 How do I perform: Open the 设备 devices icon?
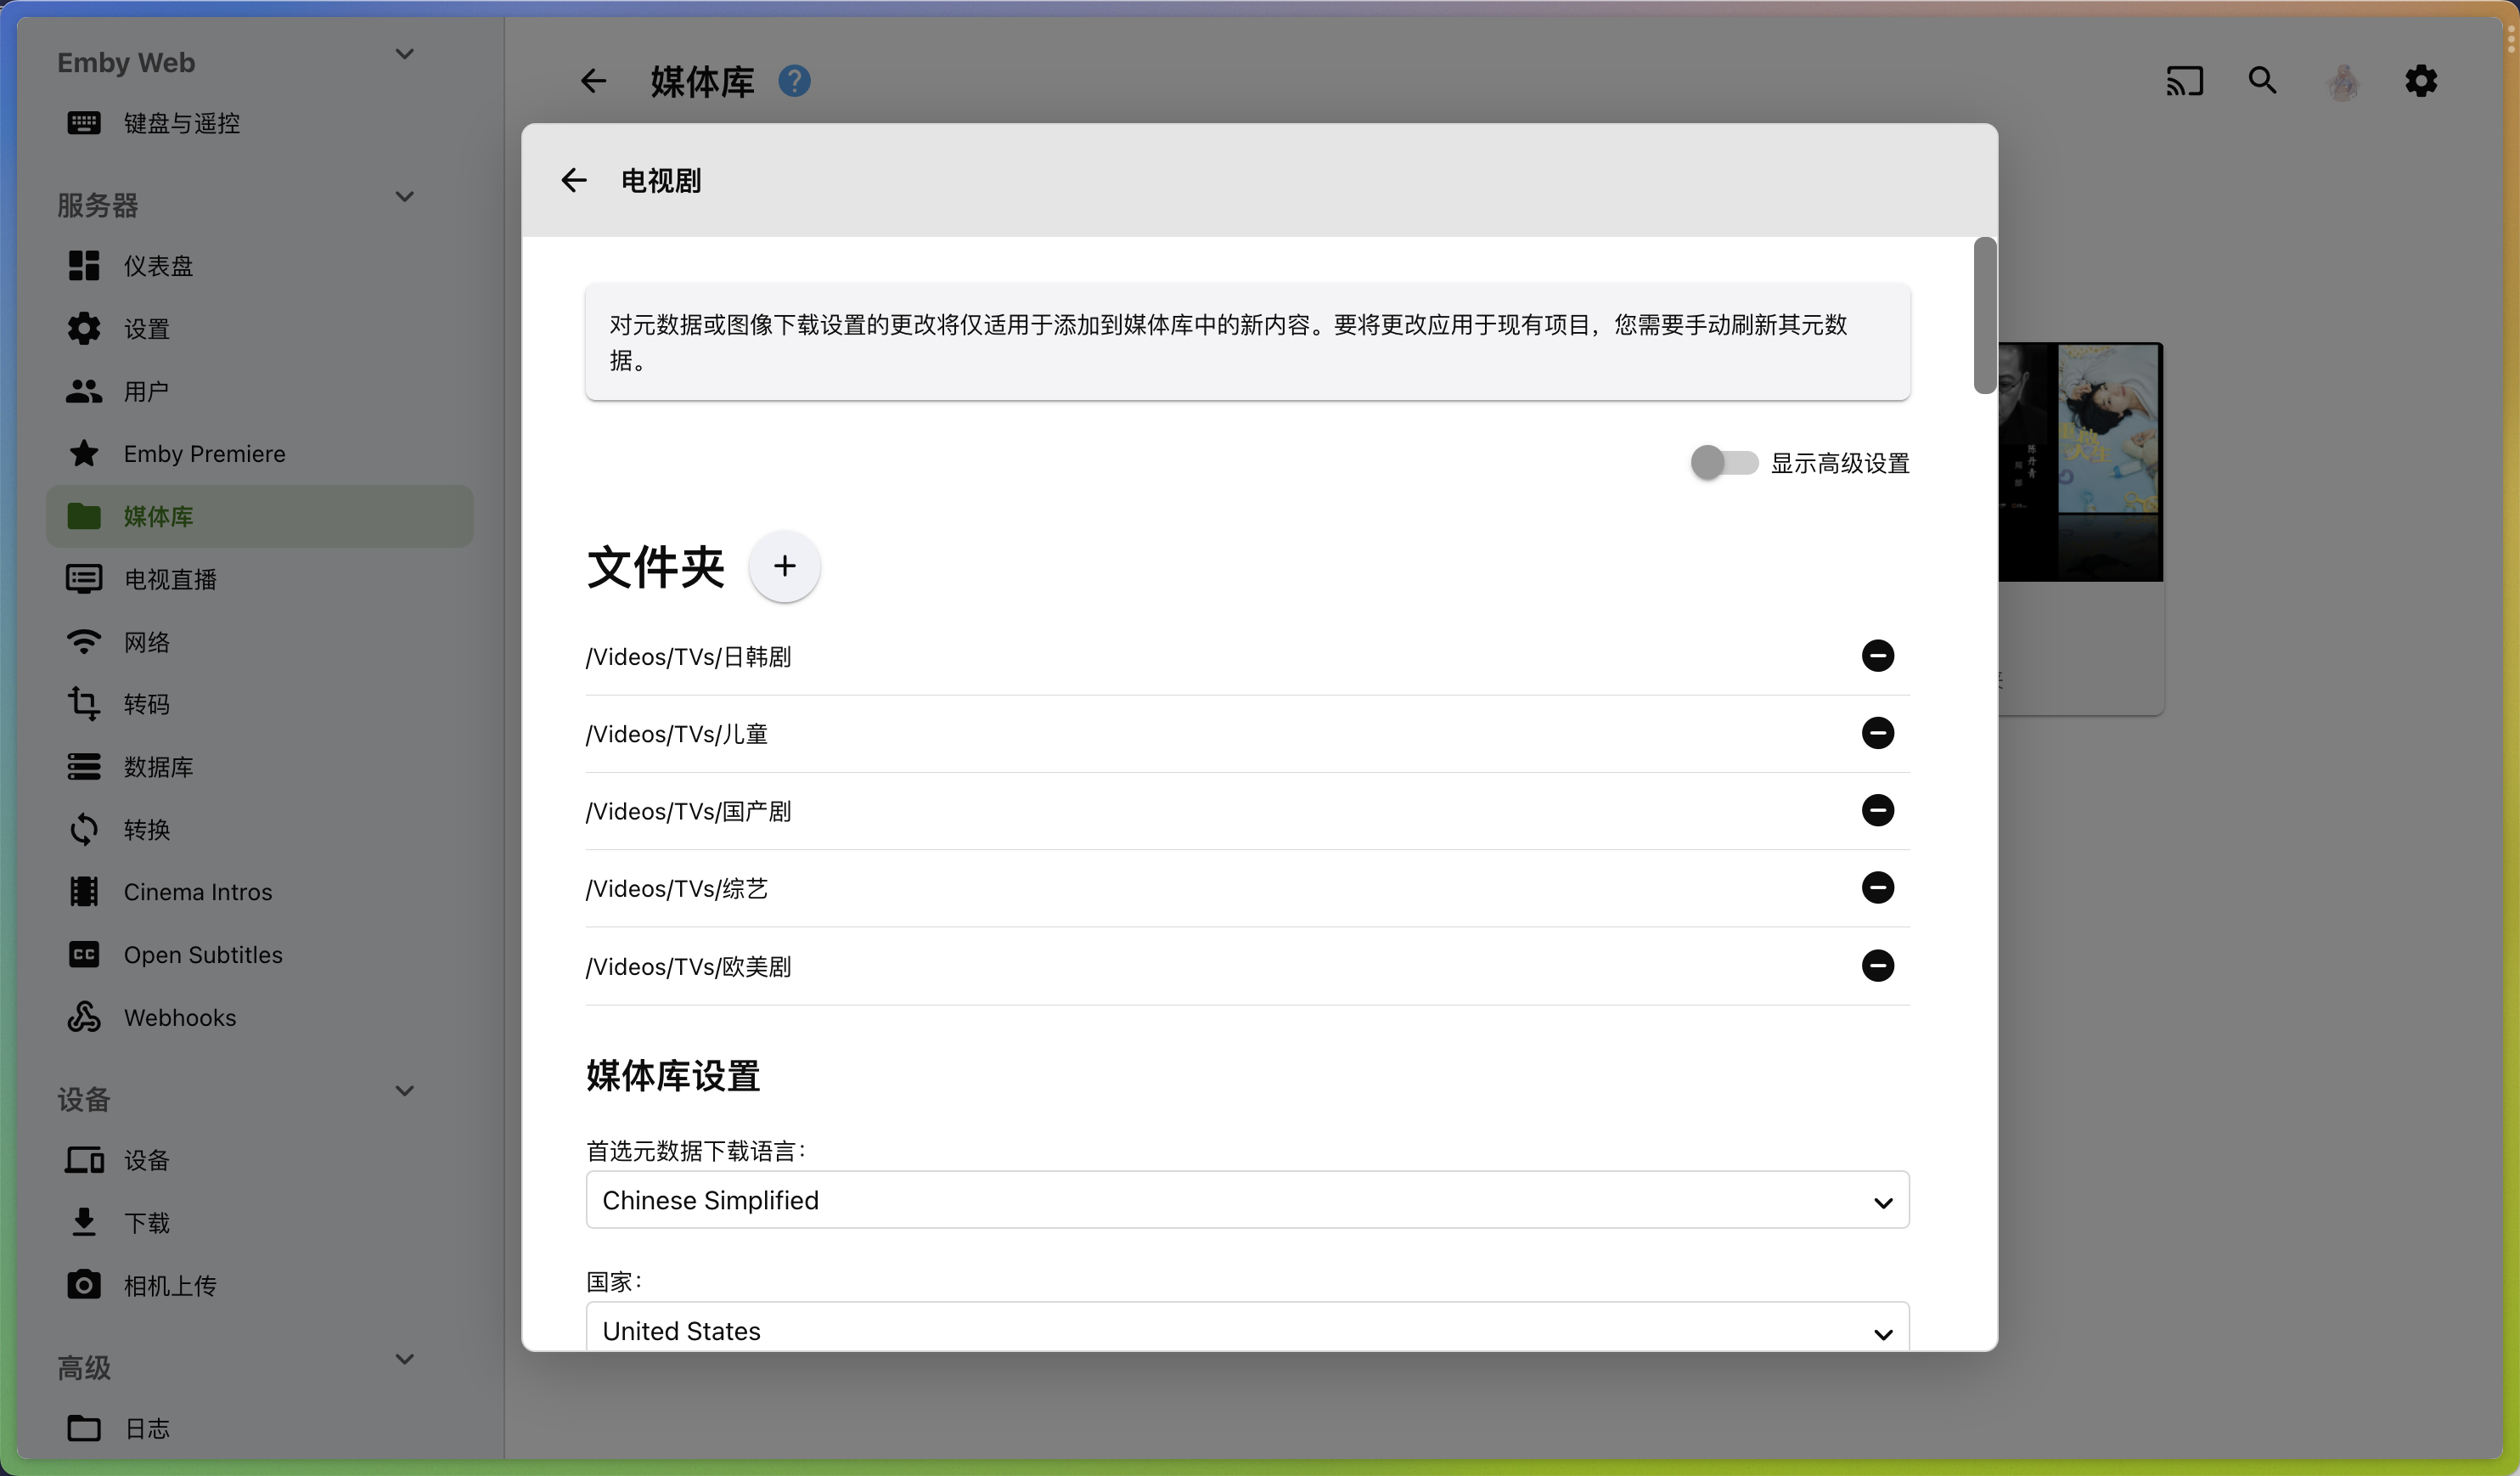(x=84, y=1160)
